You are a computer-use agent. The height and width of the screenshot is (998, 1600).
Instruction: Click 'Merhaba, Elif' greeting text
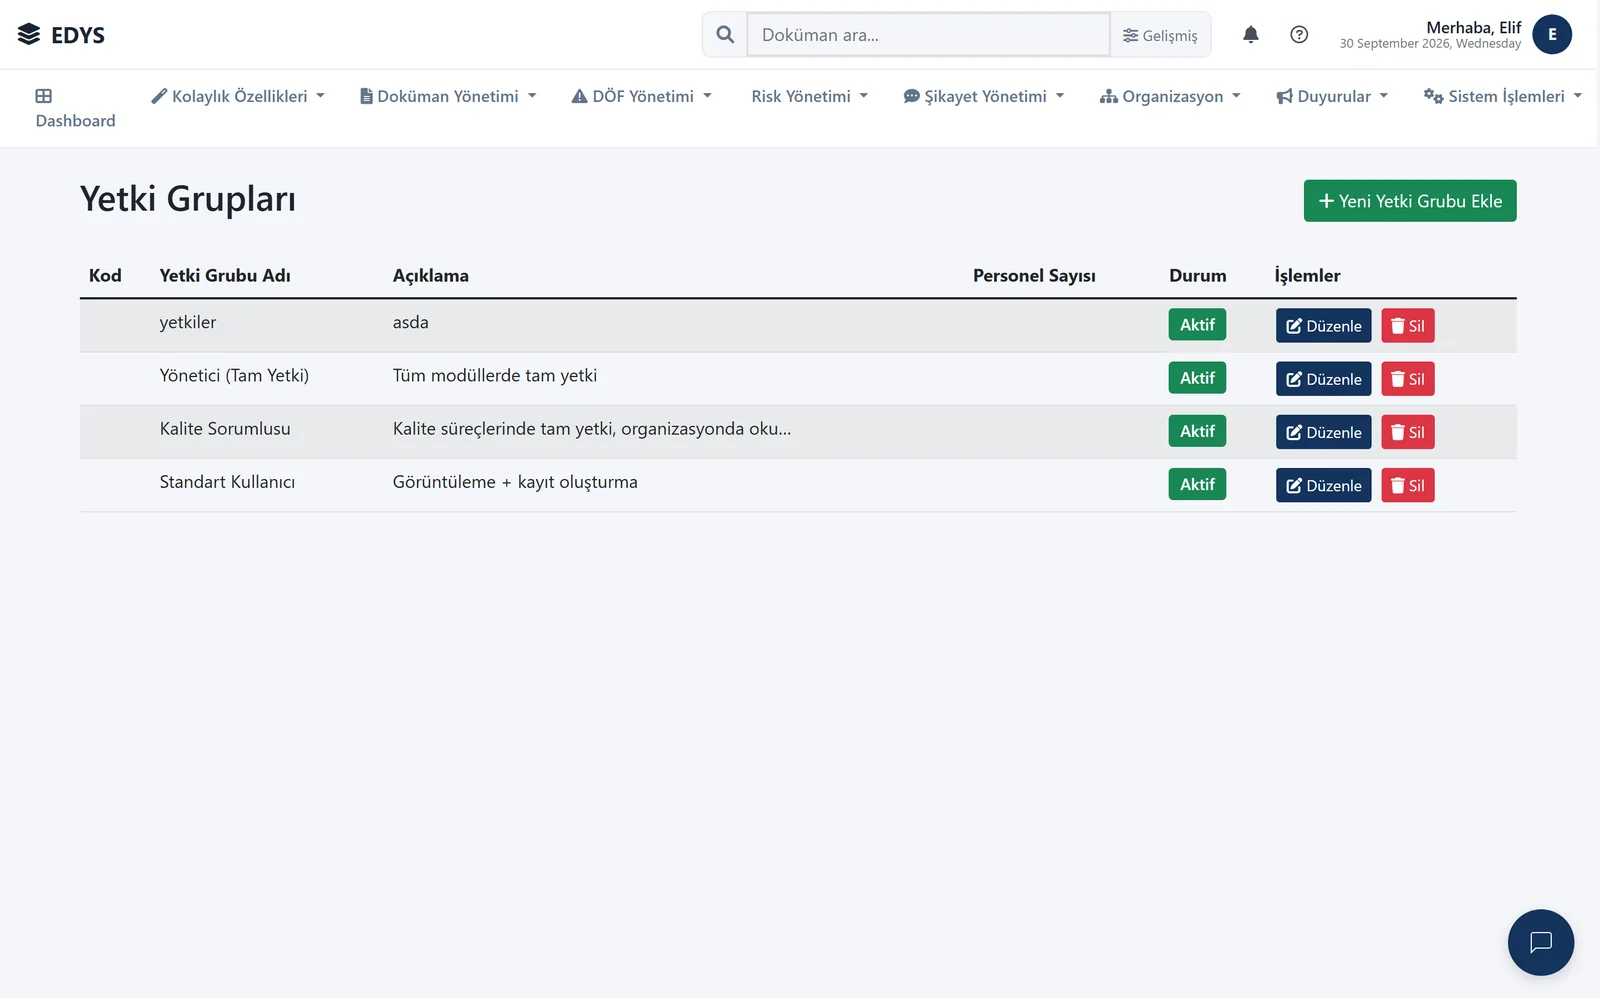tap(1473, 28)
